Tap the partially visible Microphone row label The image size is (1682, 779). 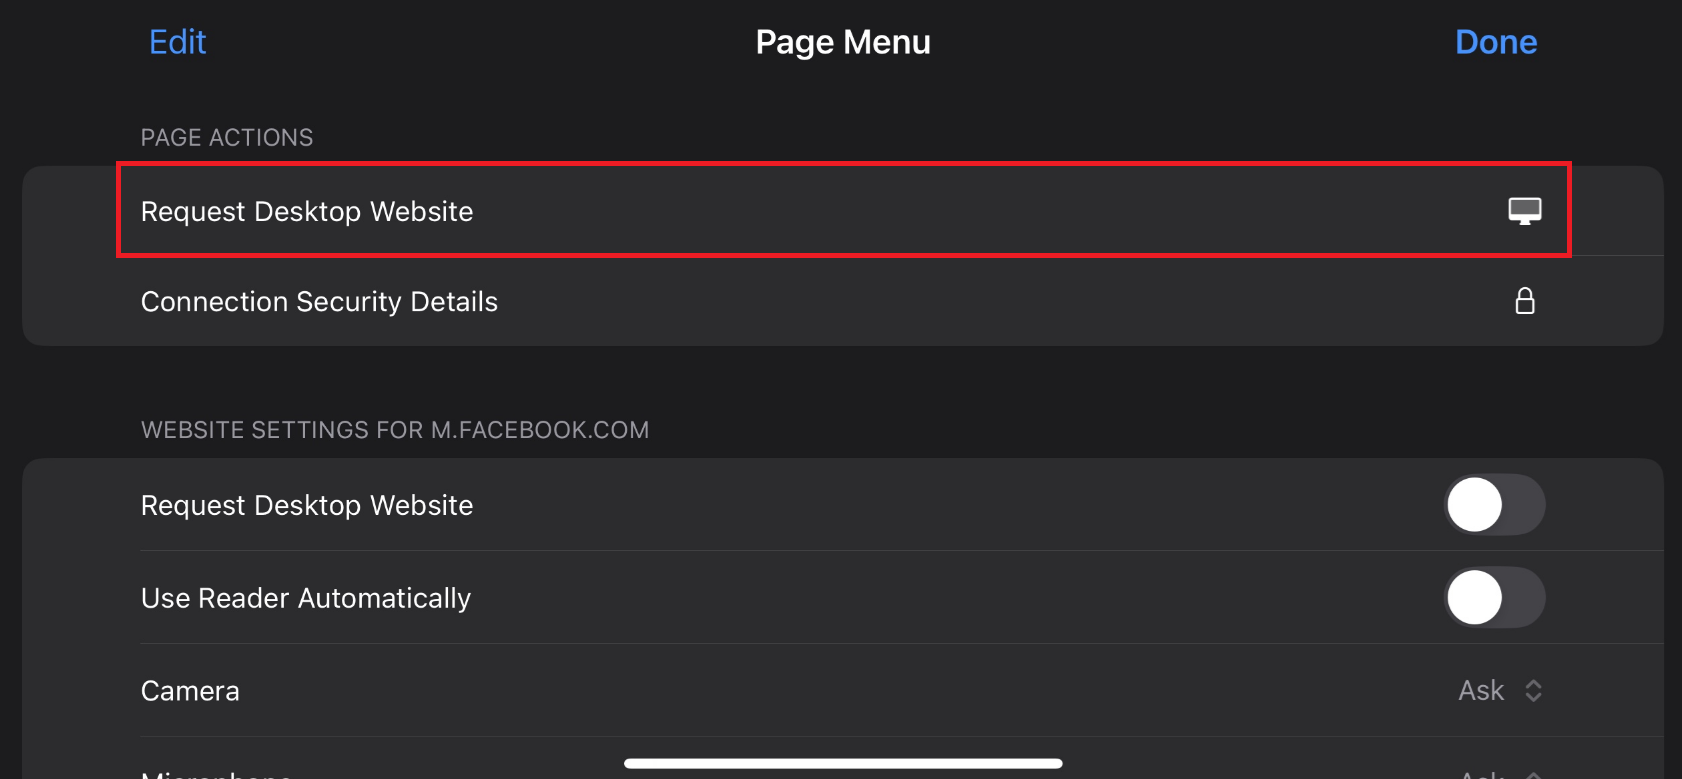[x=215, y=774]
